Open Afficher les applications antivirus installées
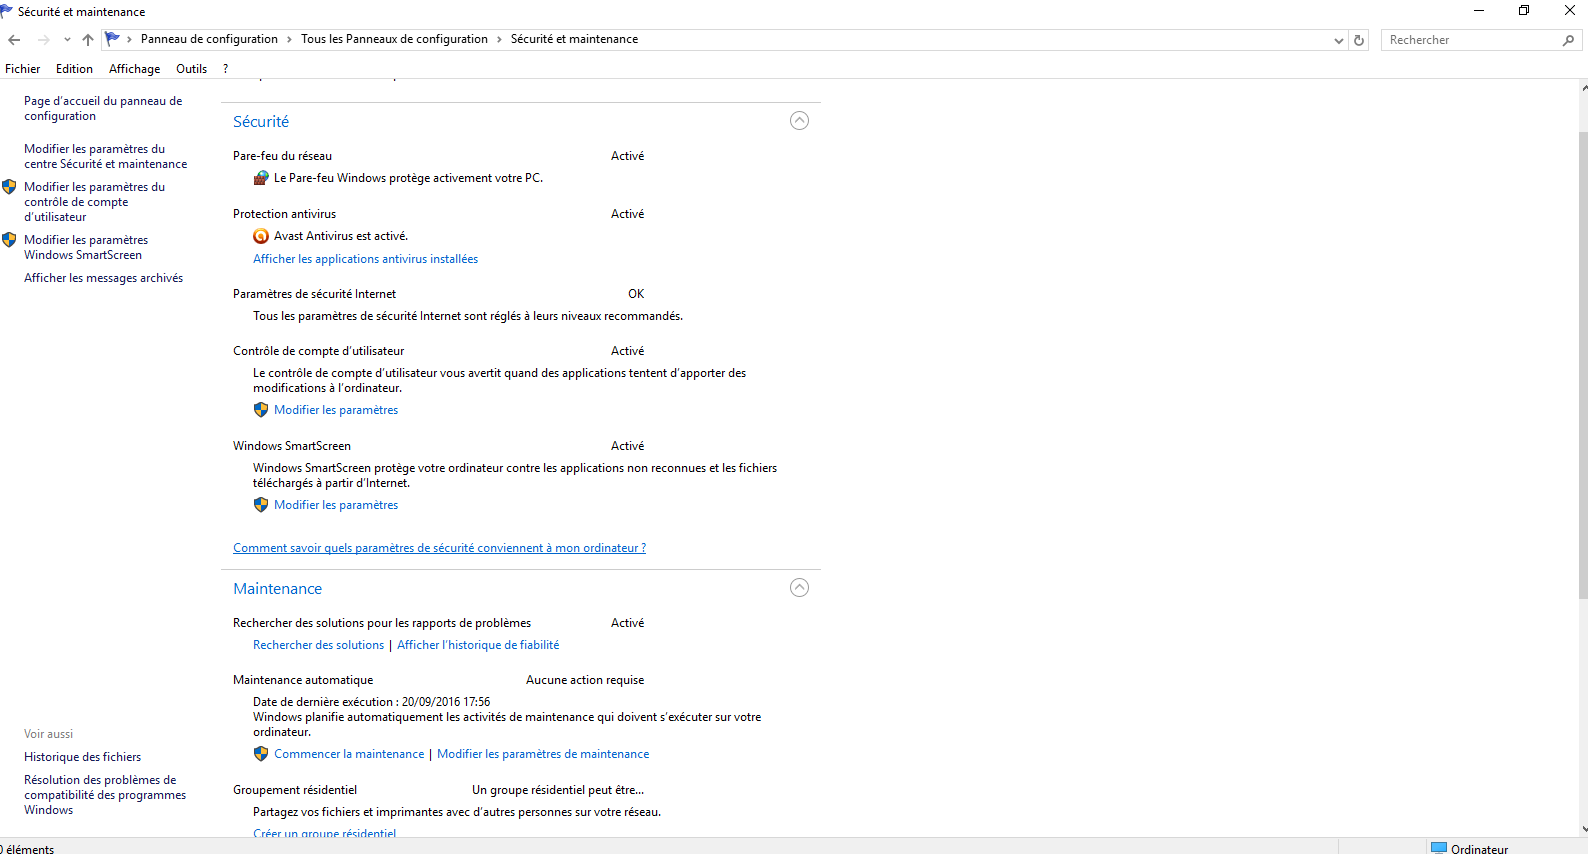Viewport: 1588px width, 854px height. point(365,259)
